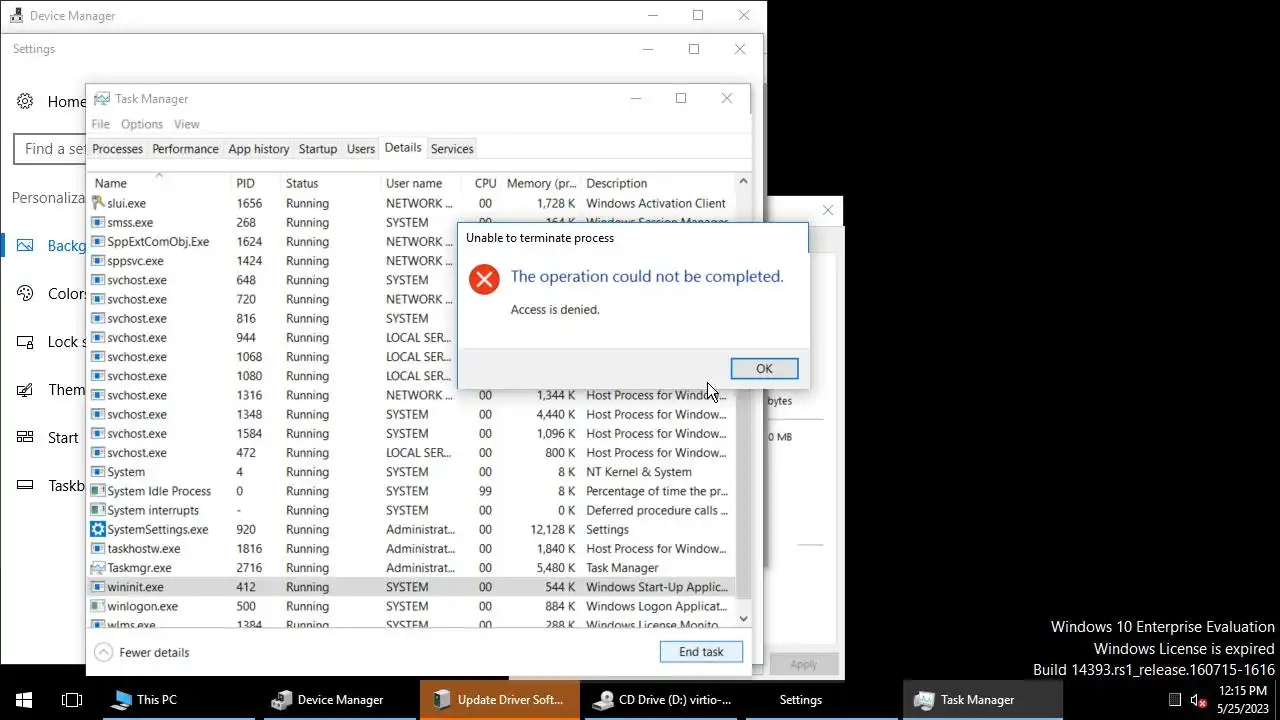
Task: Click the Colors palette icon in Settings sidebar
Action: coord(26,293)
